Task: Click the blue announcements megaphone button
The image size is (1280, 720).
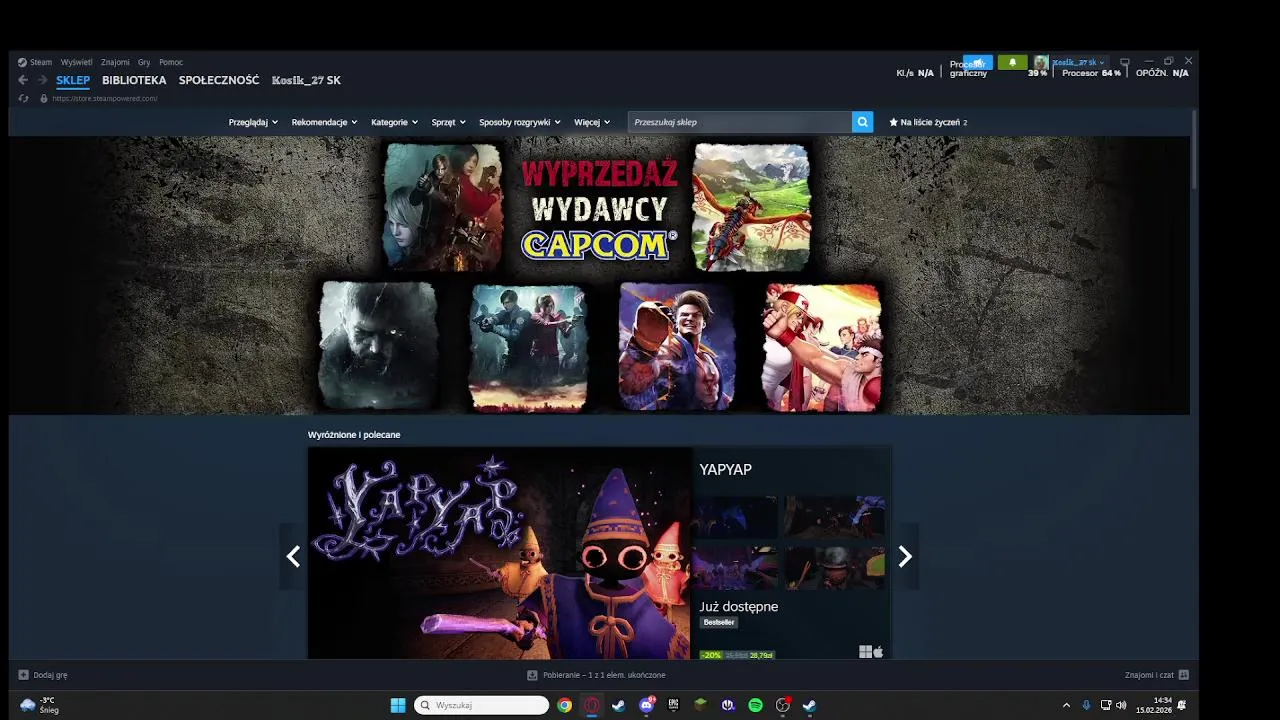Action: point(978,62)
